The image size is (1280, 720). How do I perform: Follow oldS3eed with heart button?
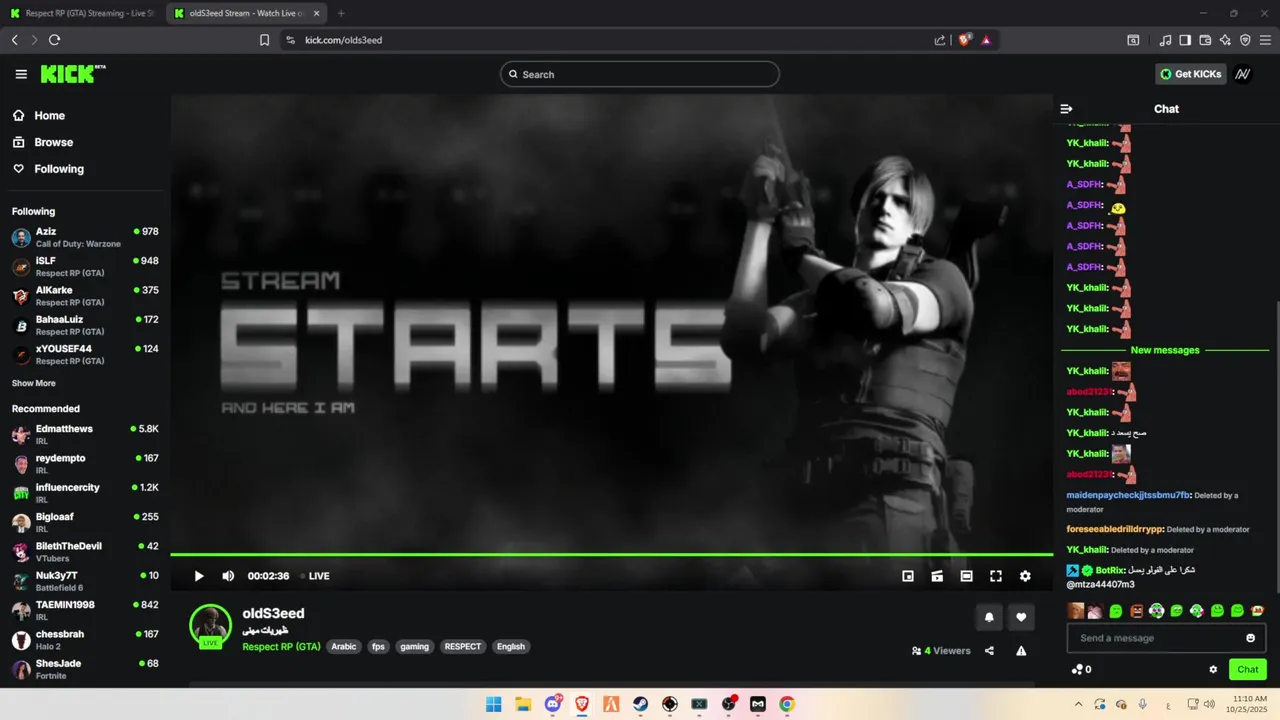pos(1021,617)
